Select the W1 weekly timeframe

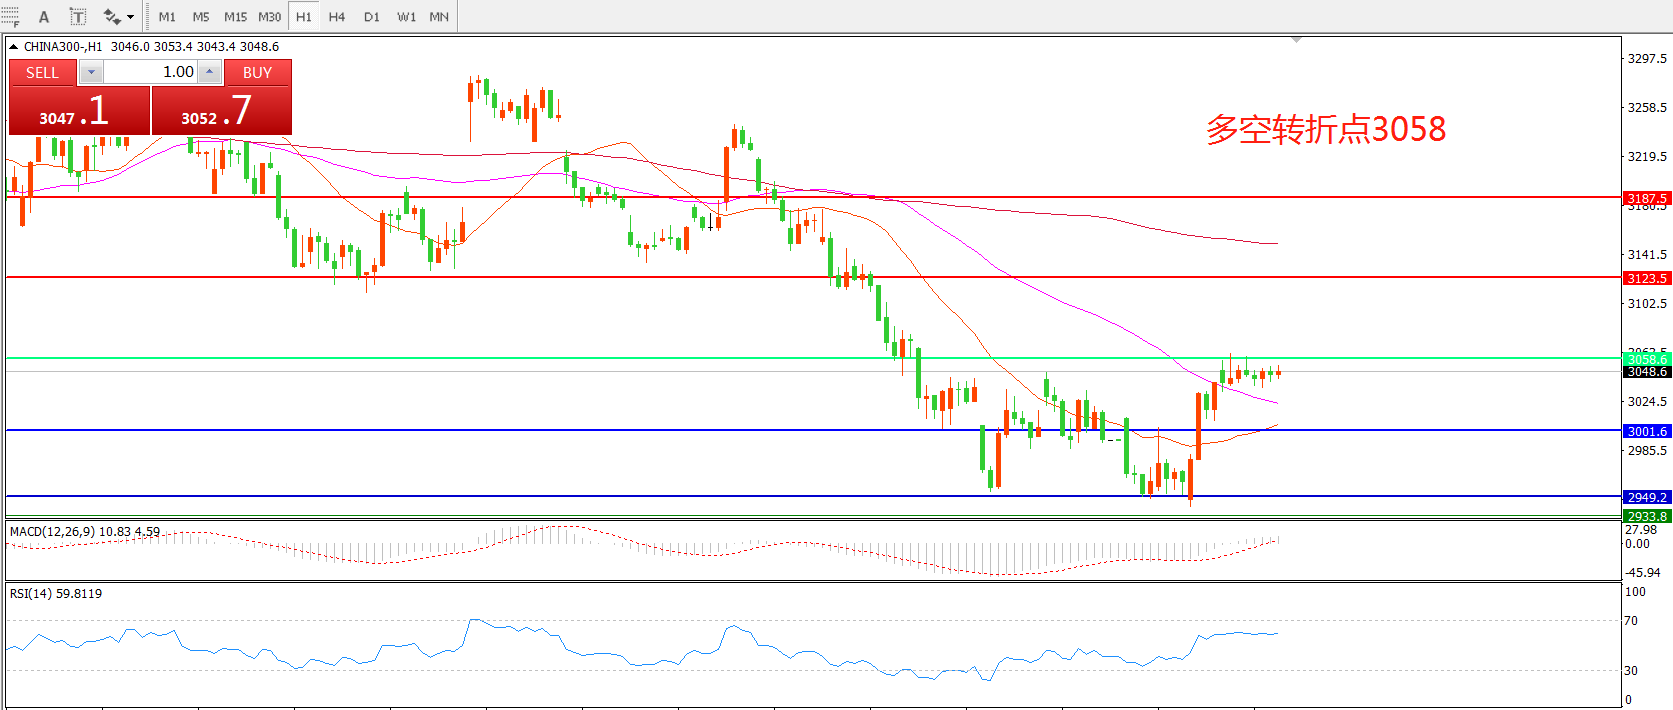coord(406,17)
